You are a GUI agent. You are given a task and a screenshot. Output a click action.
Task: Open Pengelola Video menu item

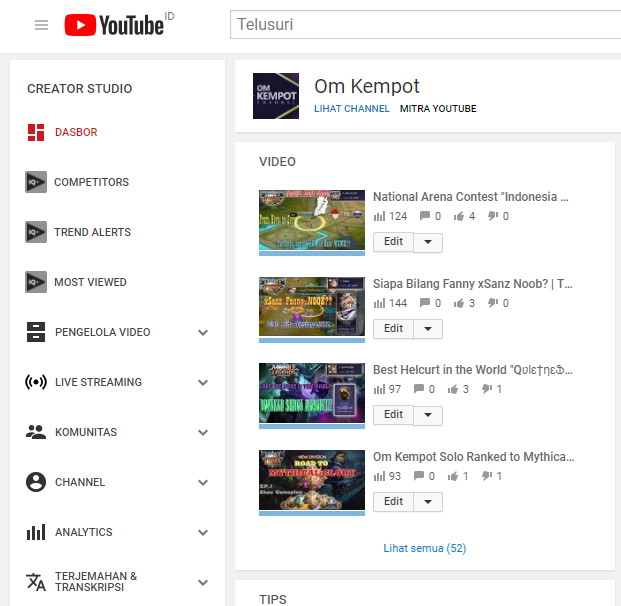[x=103, y=332]
